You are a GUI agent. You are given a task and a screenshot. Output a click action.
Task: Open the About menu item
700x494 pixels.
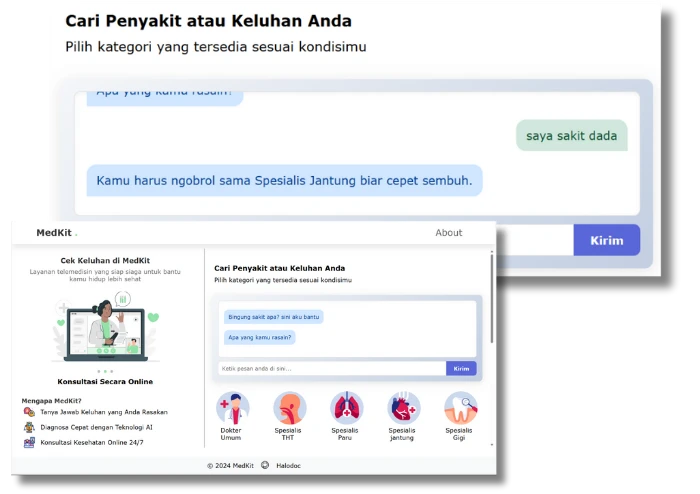pyautogui.click(x=448, y=233)
